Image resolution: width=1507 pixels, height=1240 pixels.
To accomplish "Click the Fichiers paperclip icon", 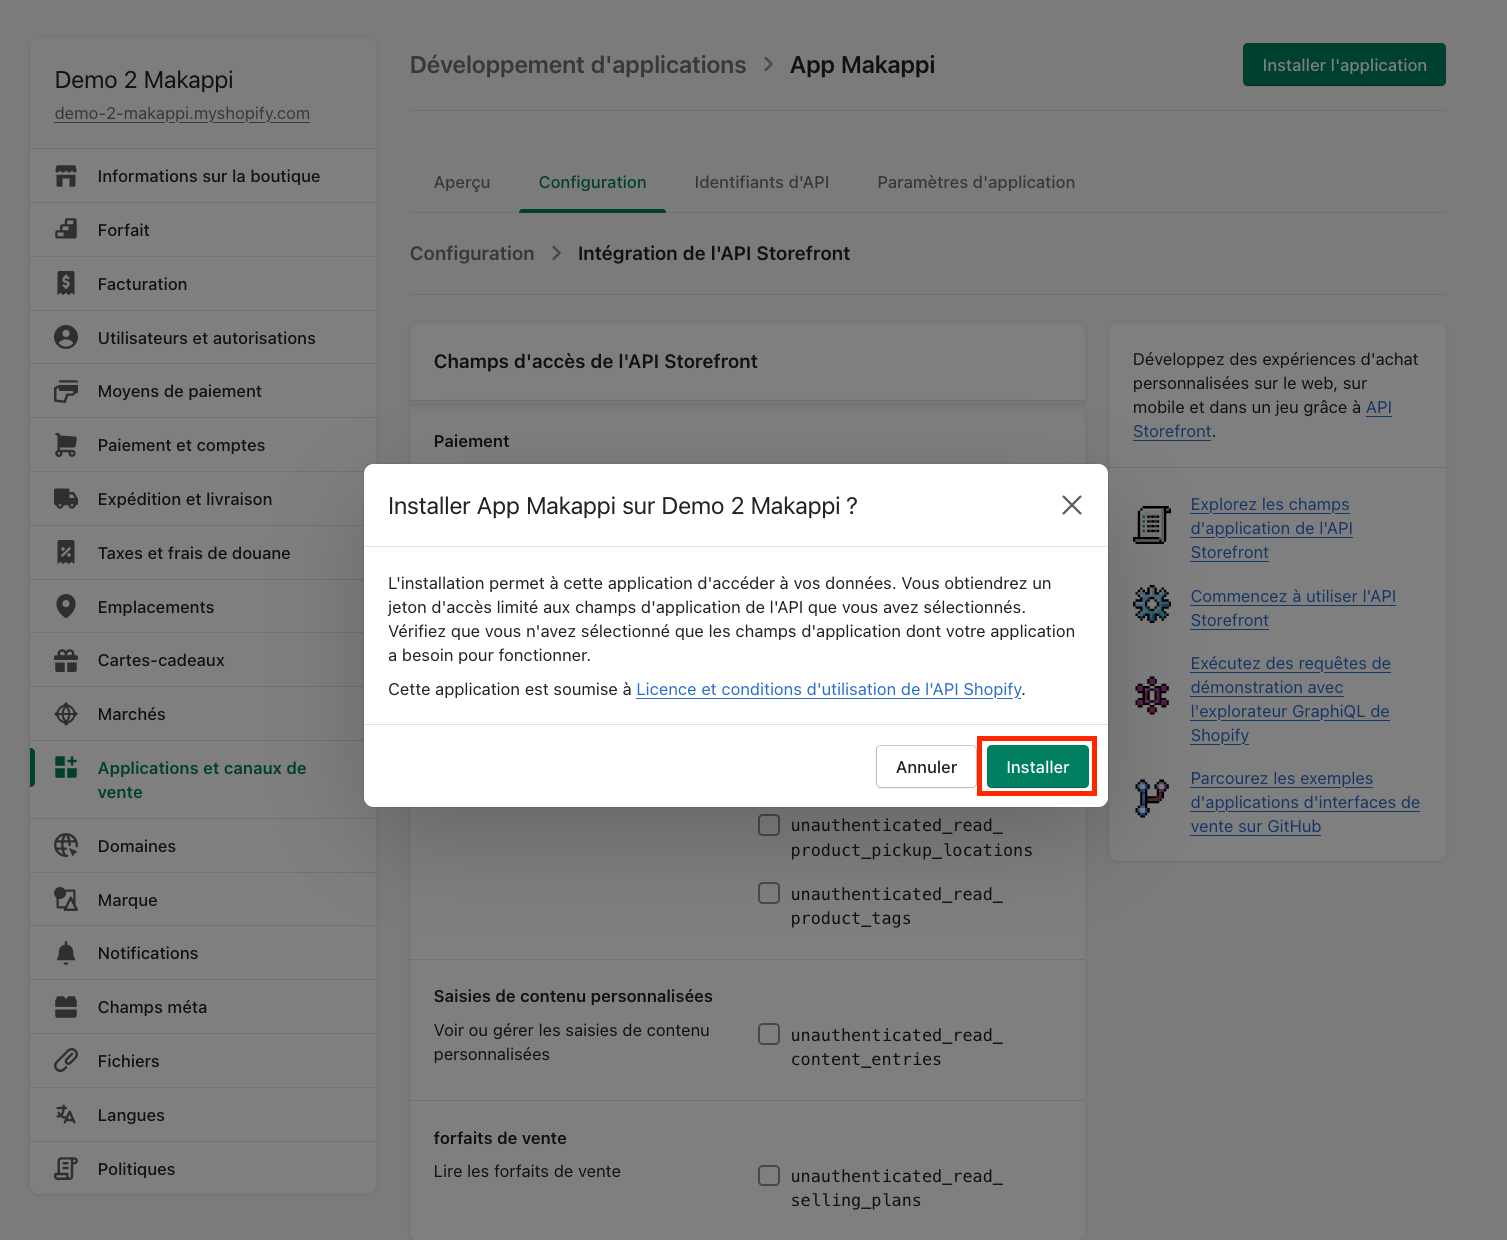I will tap(66, 1061).
